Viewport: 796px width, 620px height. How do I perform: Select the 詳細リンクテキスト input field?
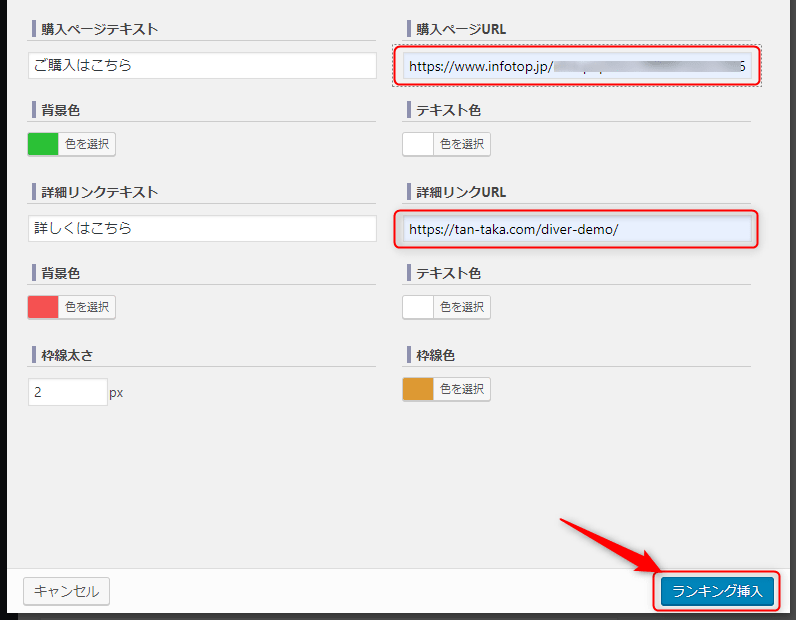[202, 229]
